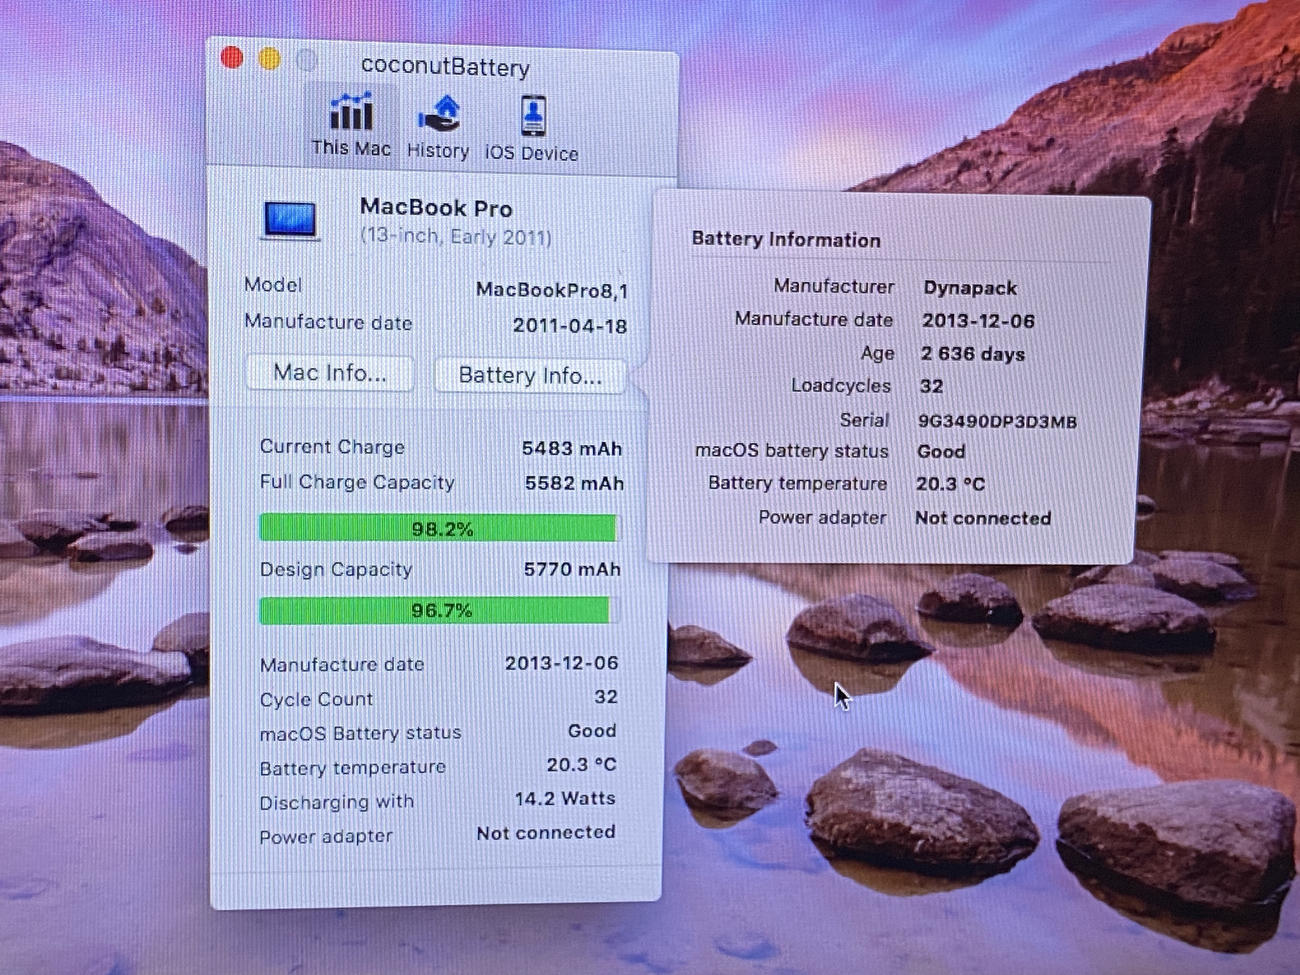
Task: Switch to the iOS Device tab
Action: (x=532, y=130)
